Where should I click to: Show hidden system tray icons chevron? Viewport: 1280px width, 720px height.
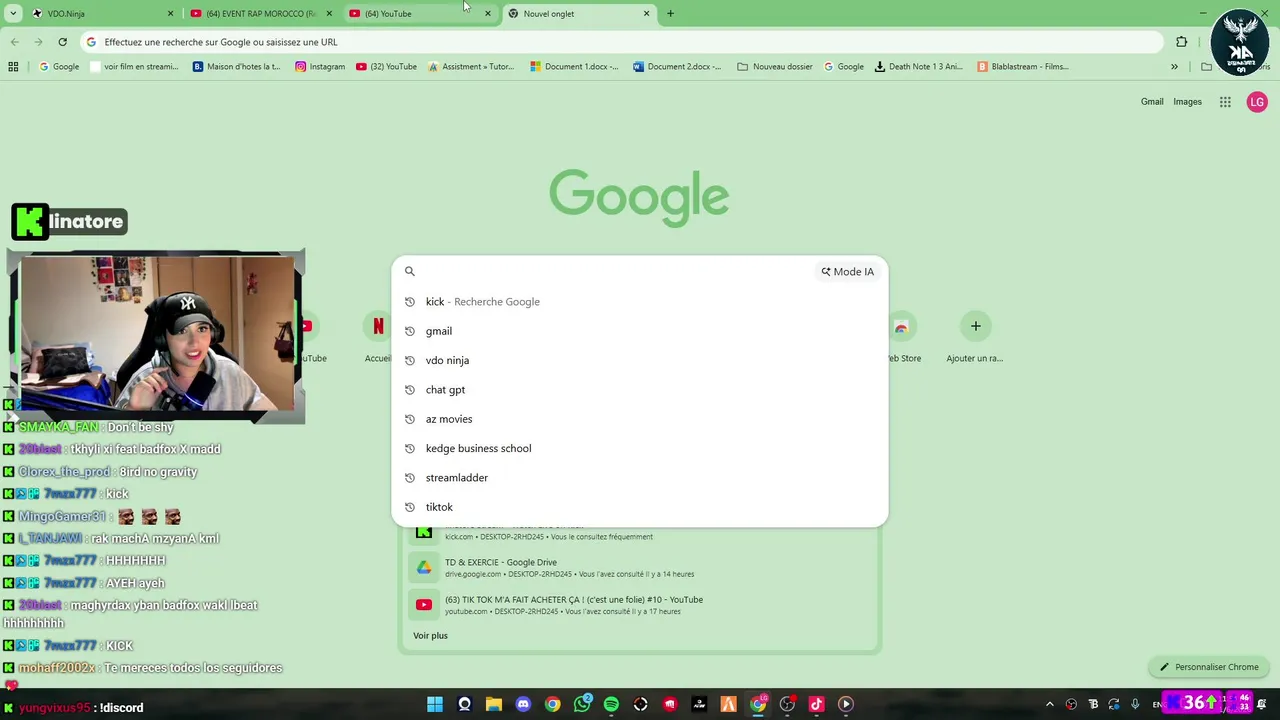(x=1050, y=704)
